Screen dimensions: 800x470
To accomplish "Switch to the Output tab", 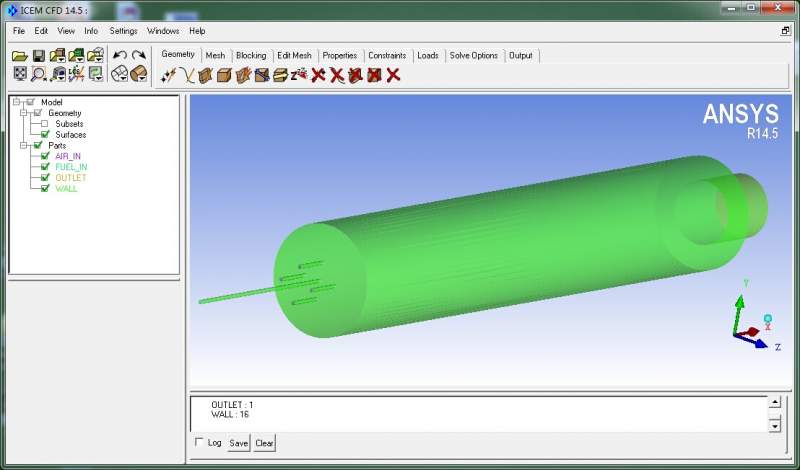I will [x=520, y=55].
